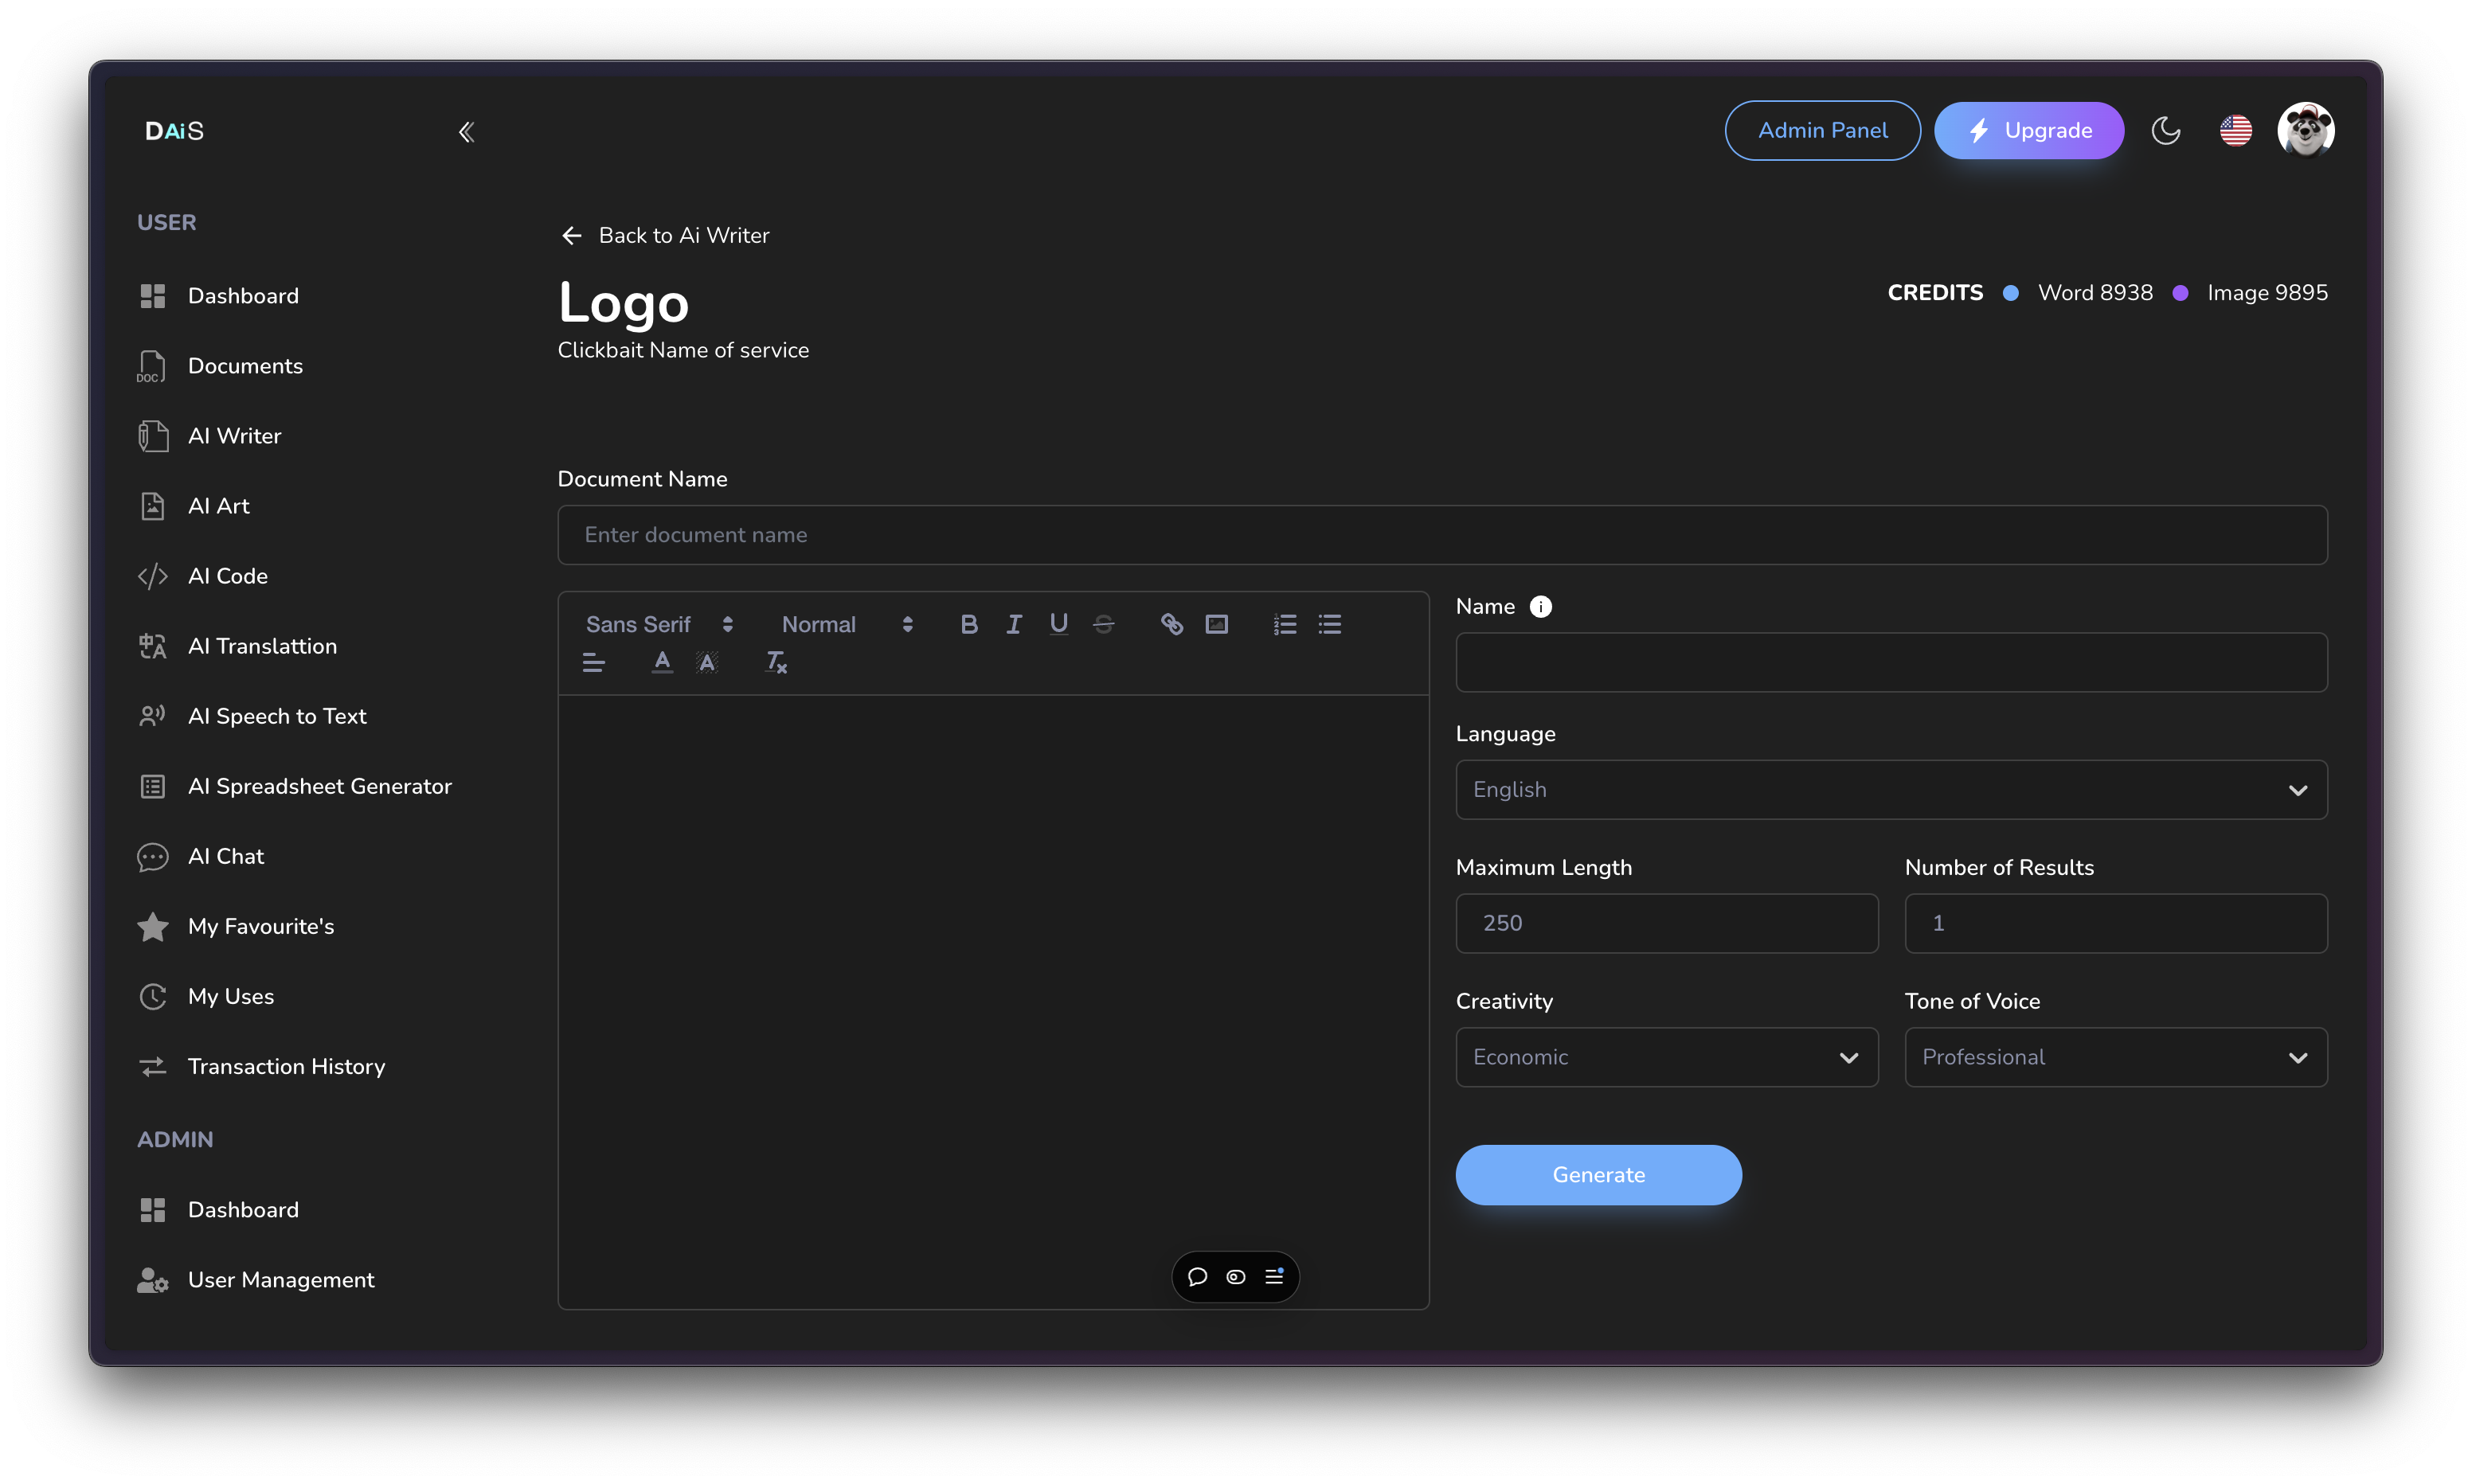Toggle underline formatting
Image resolution: width=2472 pixels, height=1484 pixels.
1058,624
